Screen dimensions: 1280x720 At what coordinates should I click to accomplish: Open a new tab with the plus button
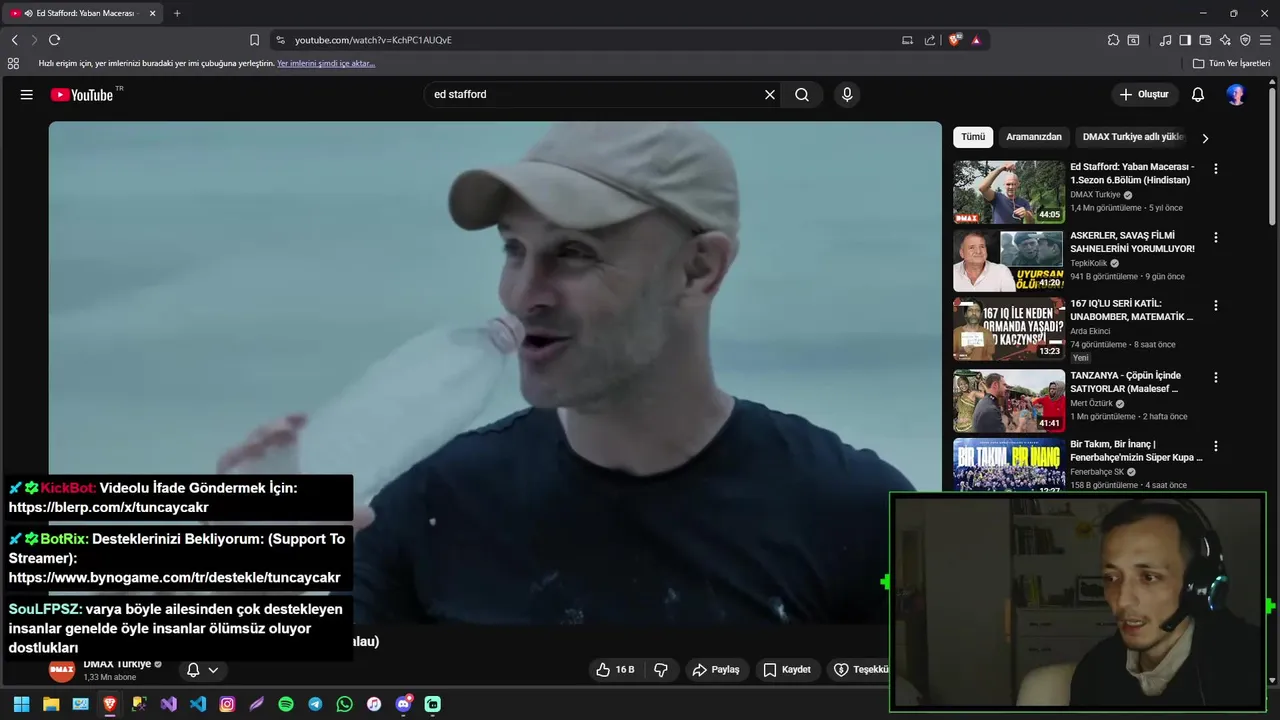[177, 13]
